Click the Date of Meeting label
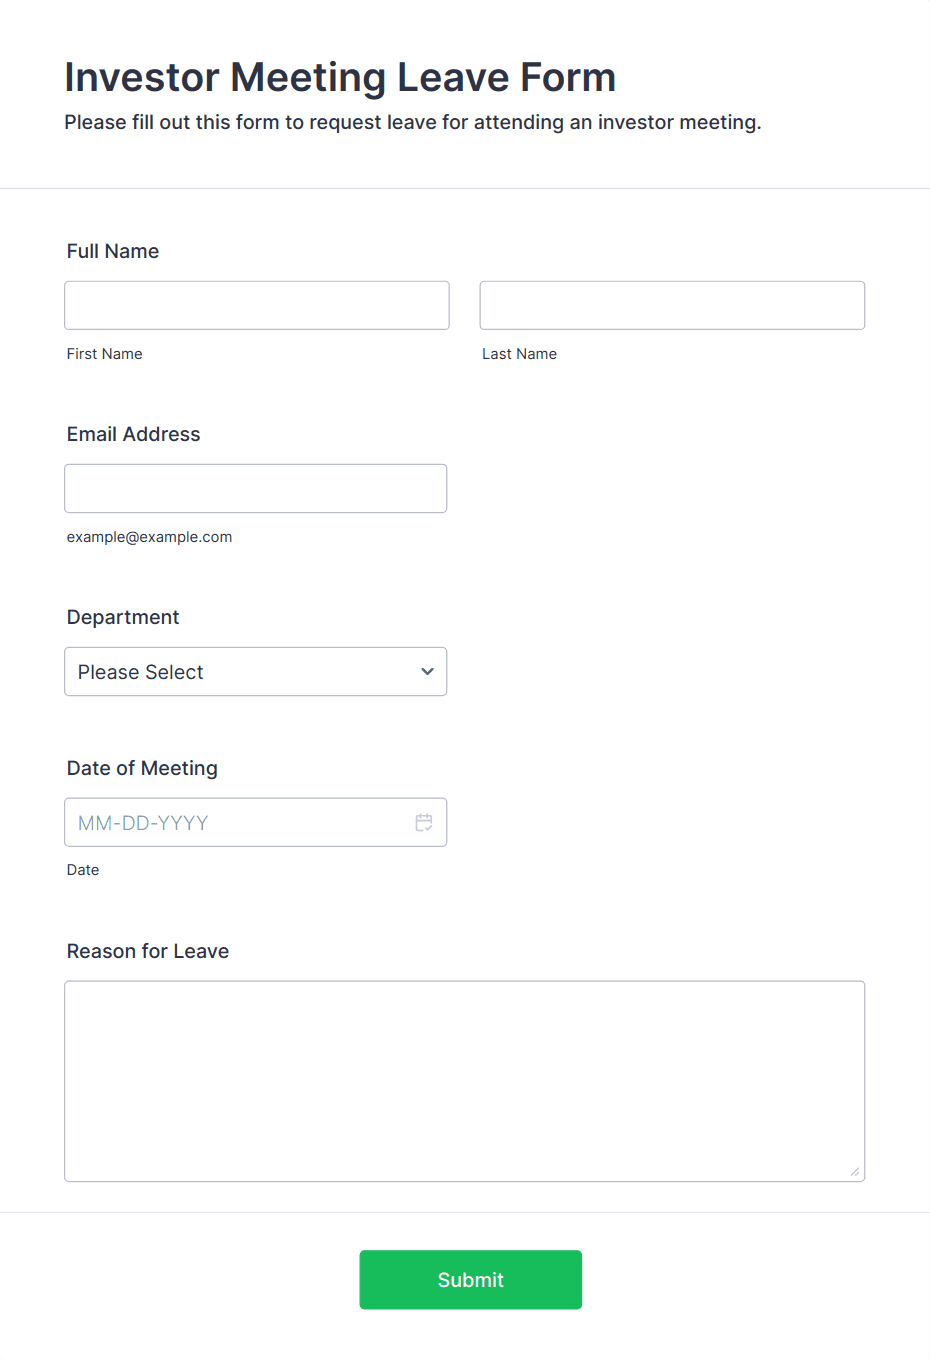The width and height of the screenshot is (930, 1359). [x=142, y=768]
